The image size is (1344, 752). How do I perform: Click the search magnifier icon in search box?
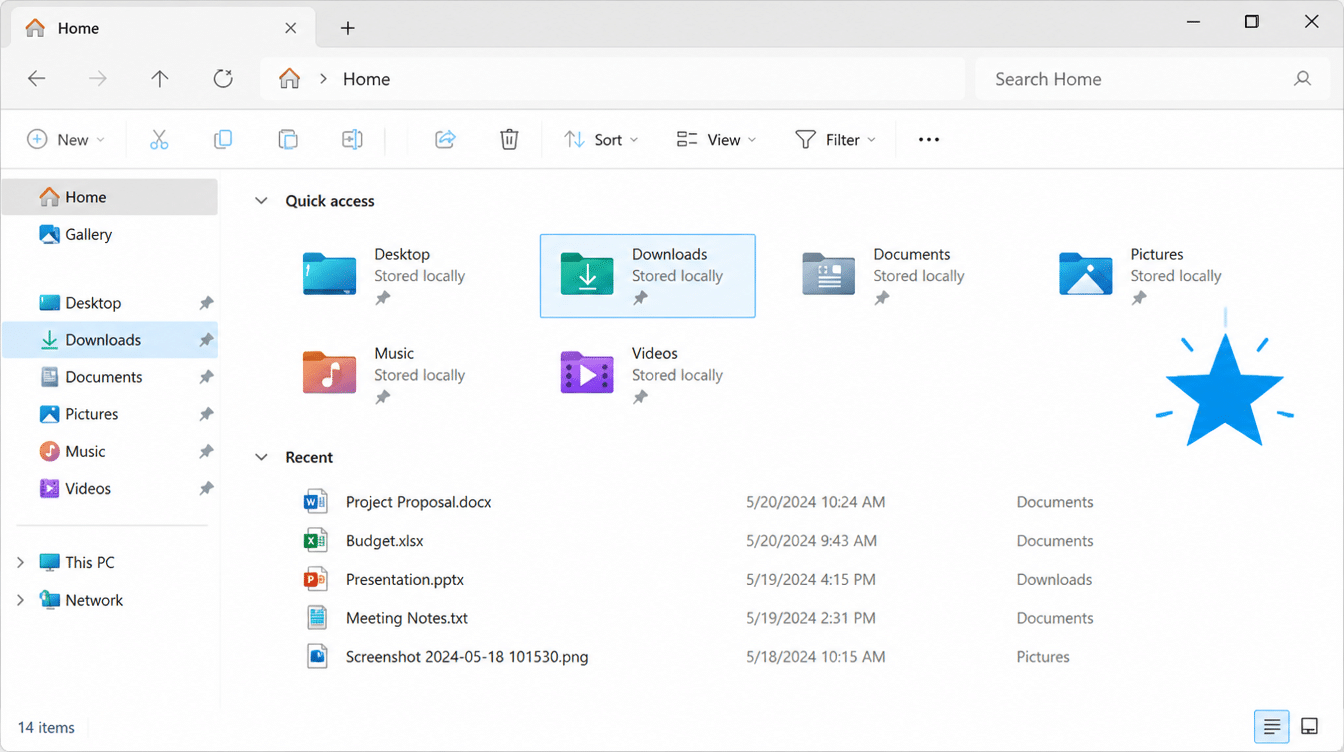coord(1302,79)
